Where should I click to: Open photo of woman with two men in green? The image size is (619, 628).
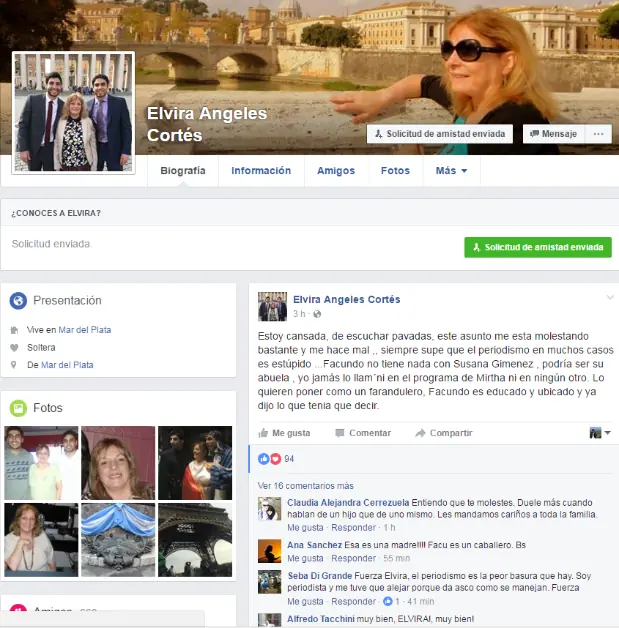point(41,463)
